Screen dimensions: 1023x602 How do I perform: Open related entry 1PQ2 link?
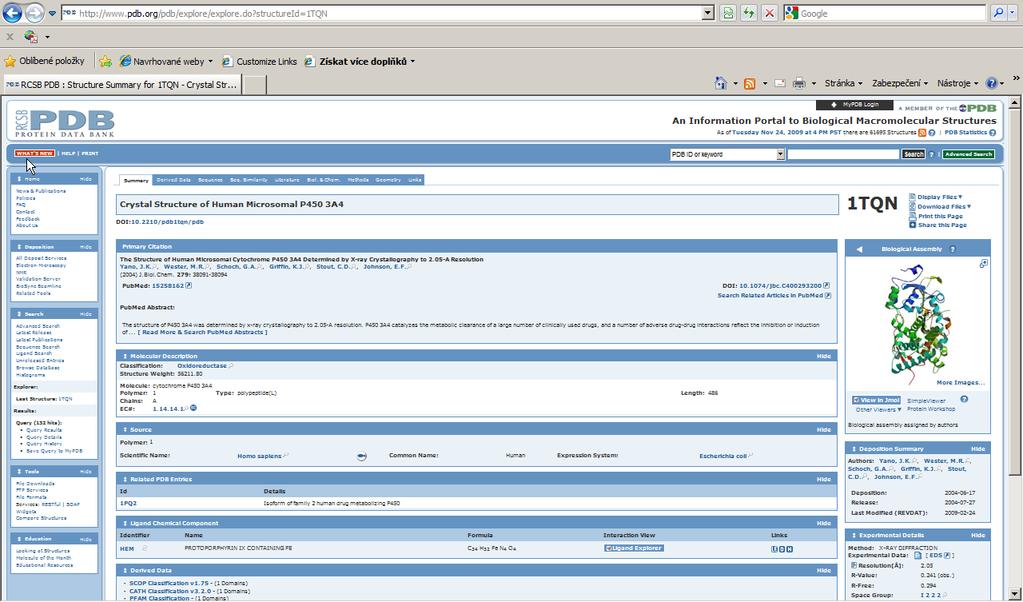click(129, 504)
